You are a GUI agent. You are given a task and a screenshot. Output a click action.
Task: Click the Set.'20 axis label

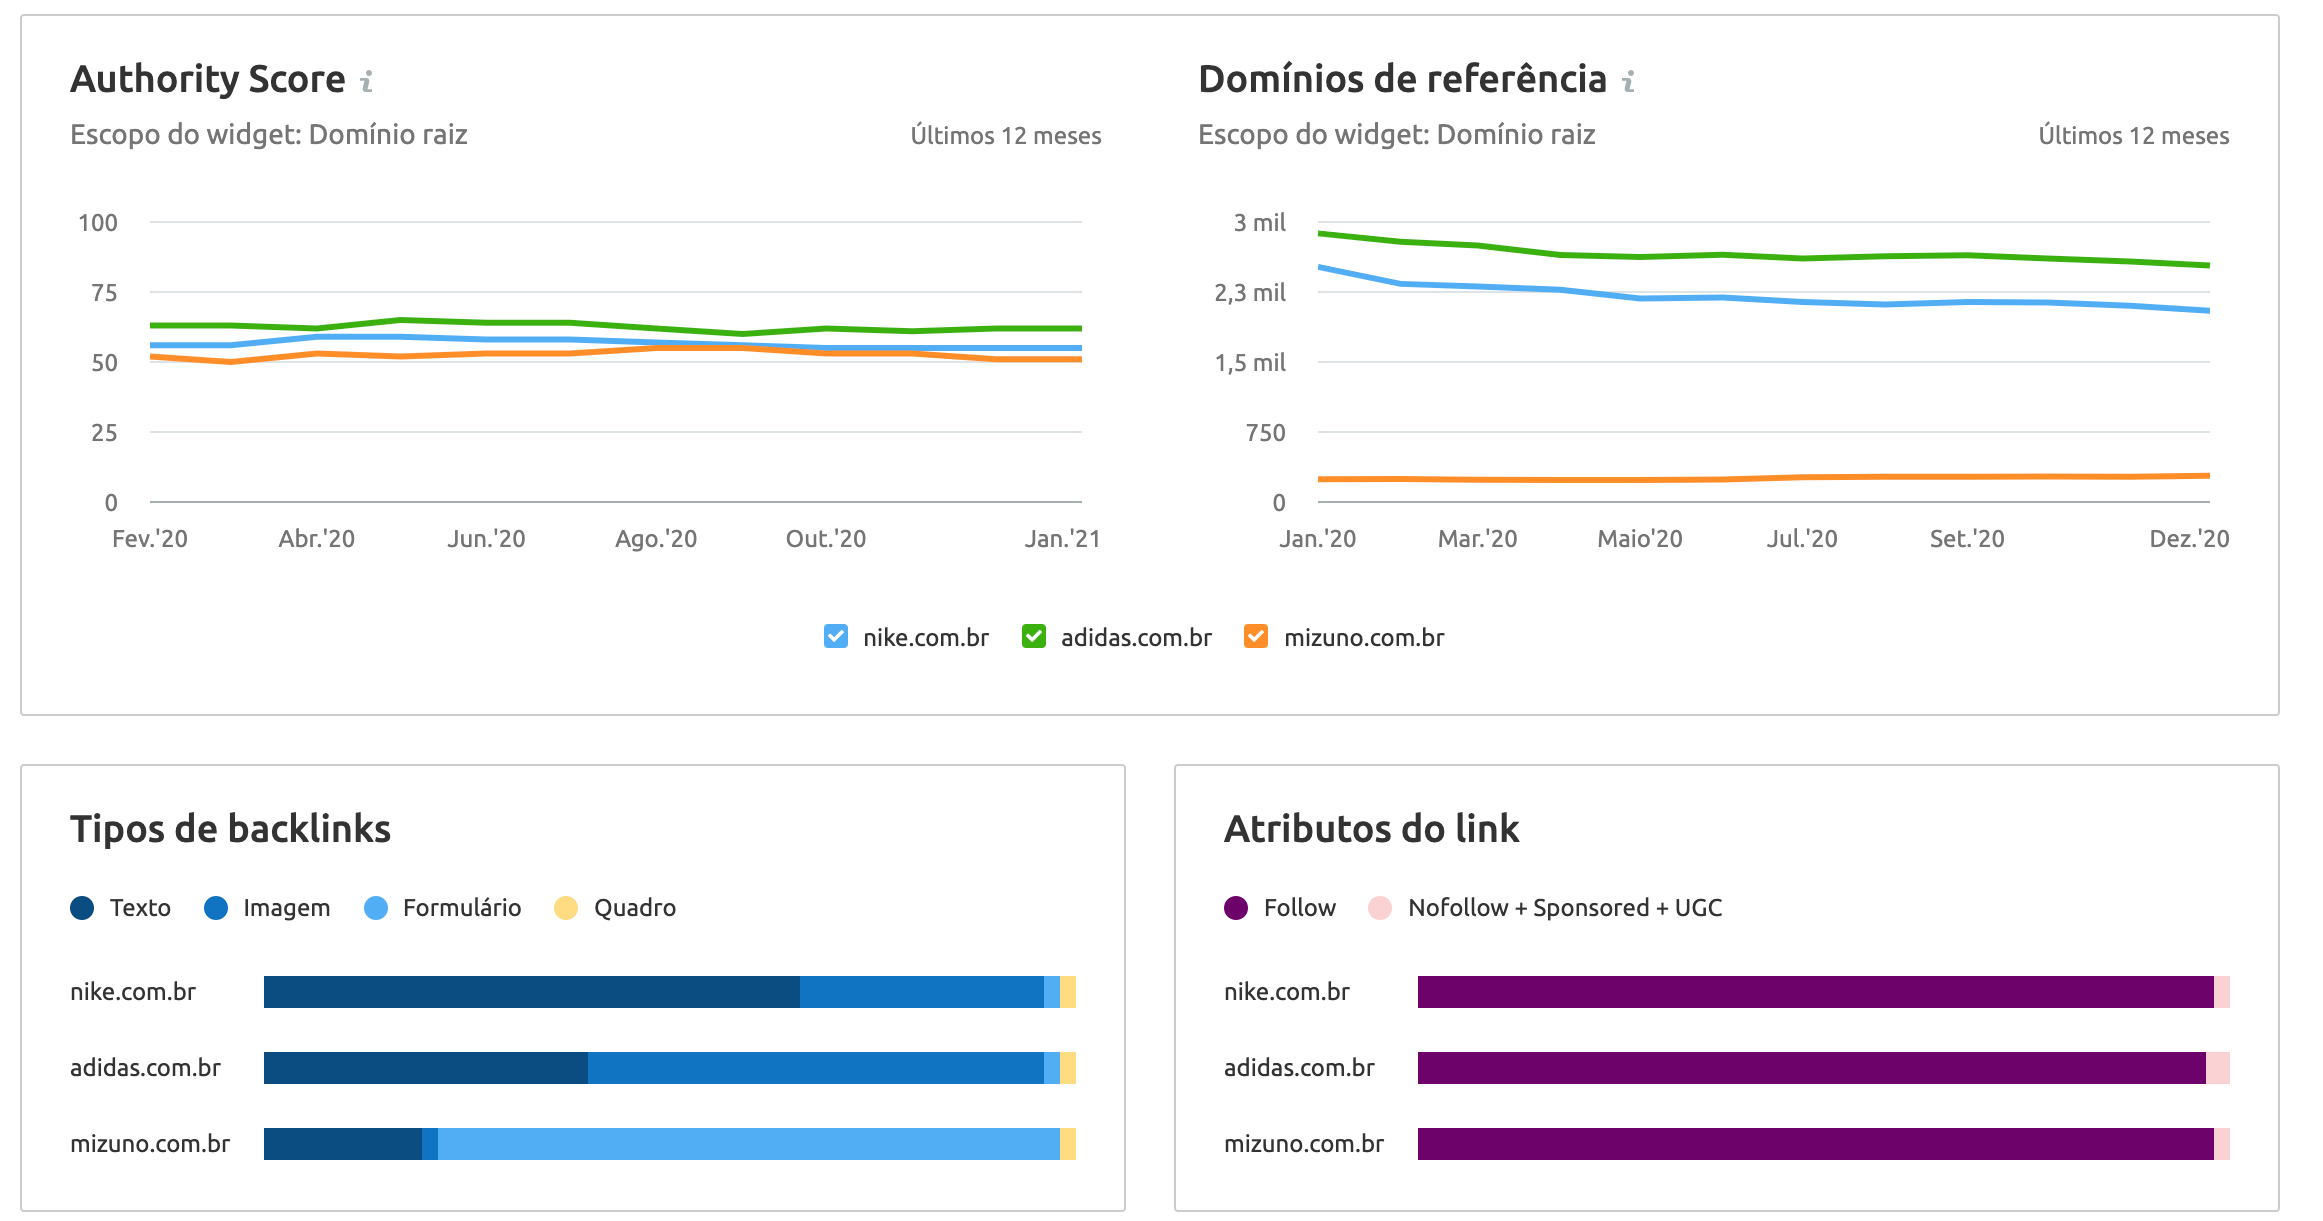click(1967, 539)
